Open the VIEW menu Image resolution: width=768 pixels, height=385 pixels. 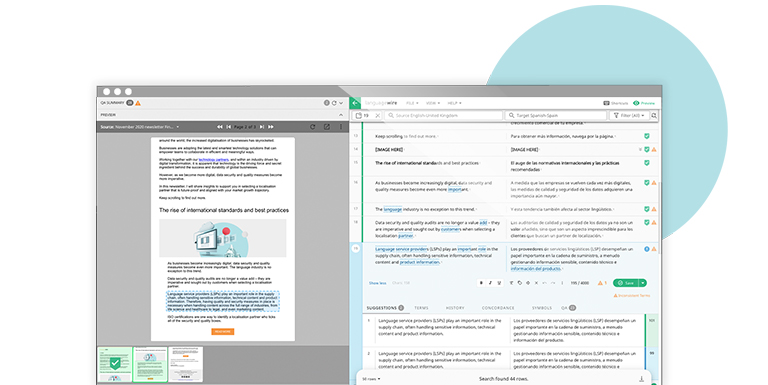coord(432,103)
